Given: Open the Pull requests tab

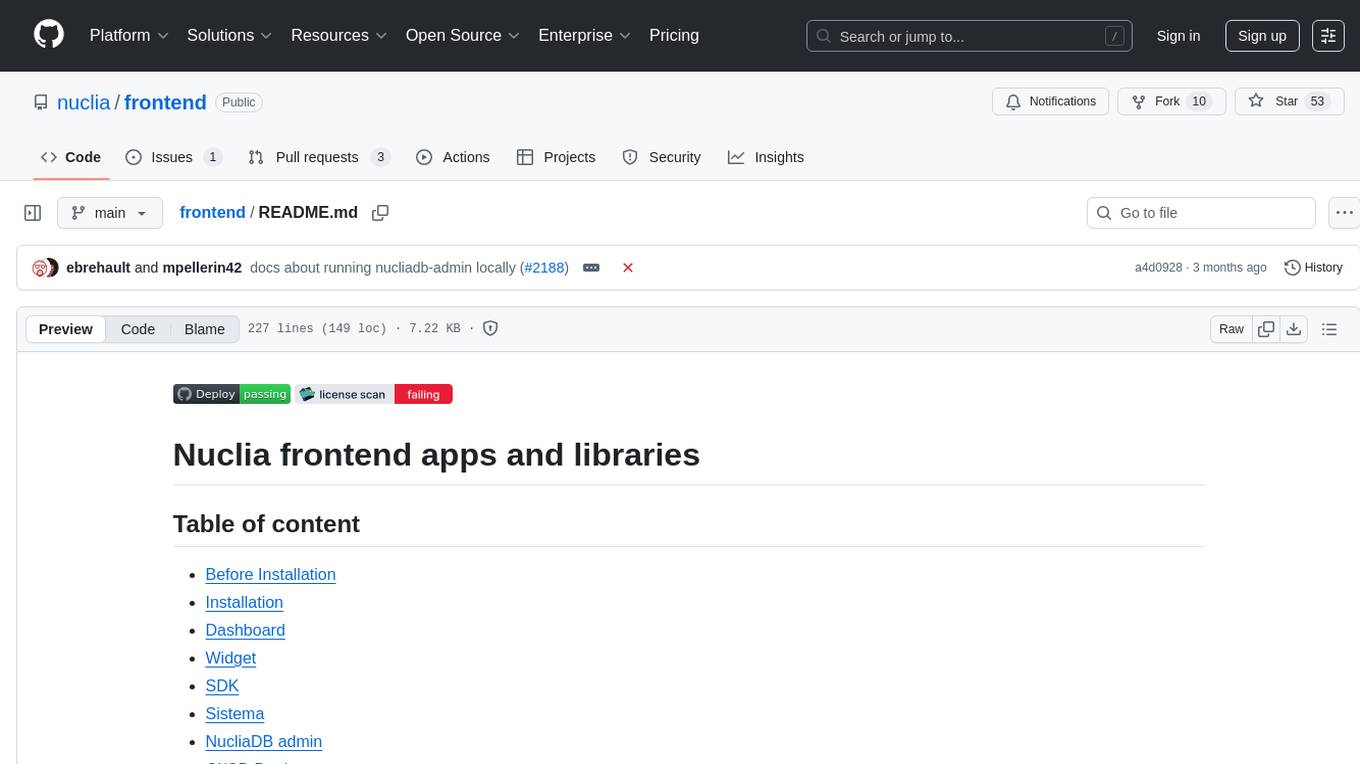Looking at the screenshot, I should coord(318,157).
